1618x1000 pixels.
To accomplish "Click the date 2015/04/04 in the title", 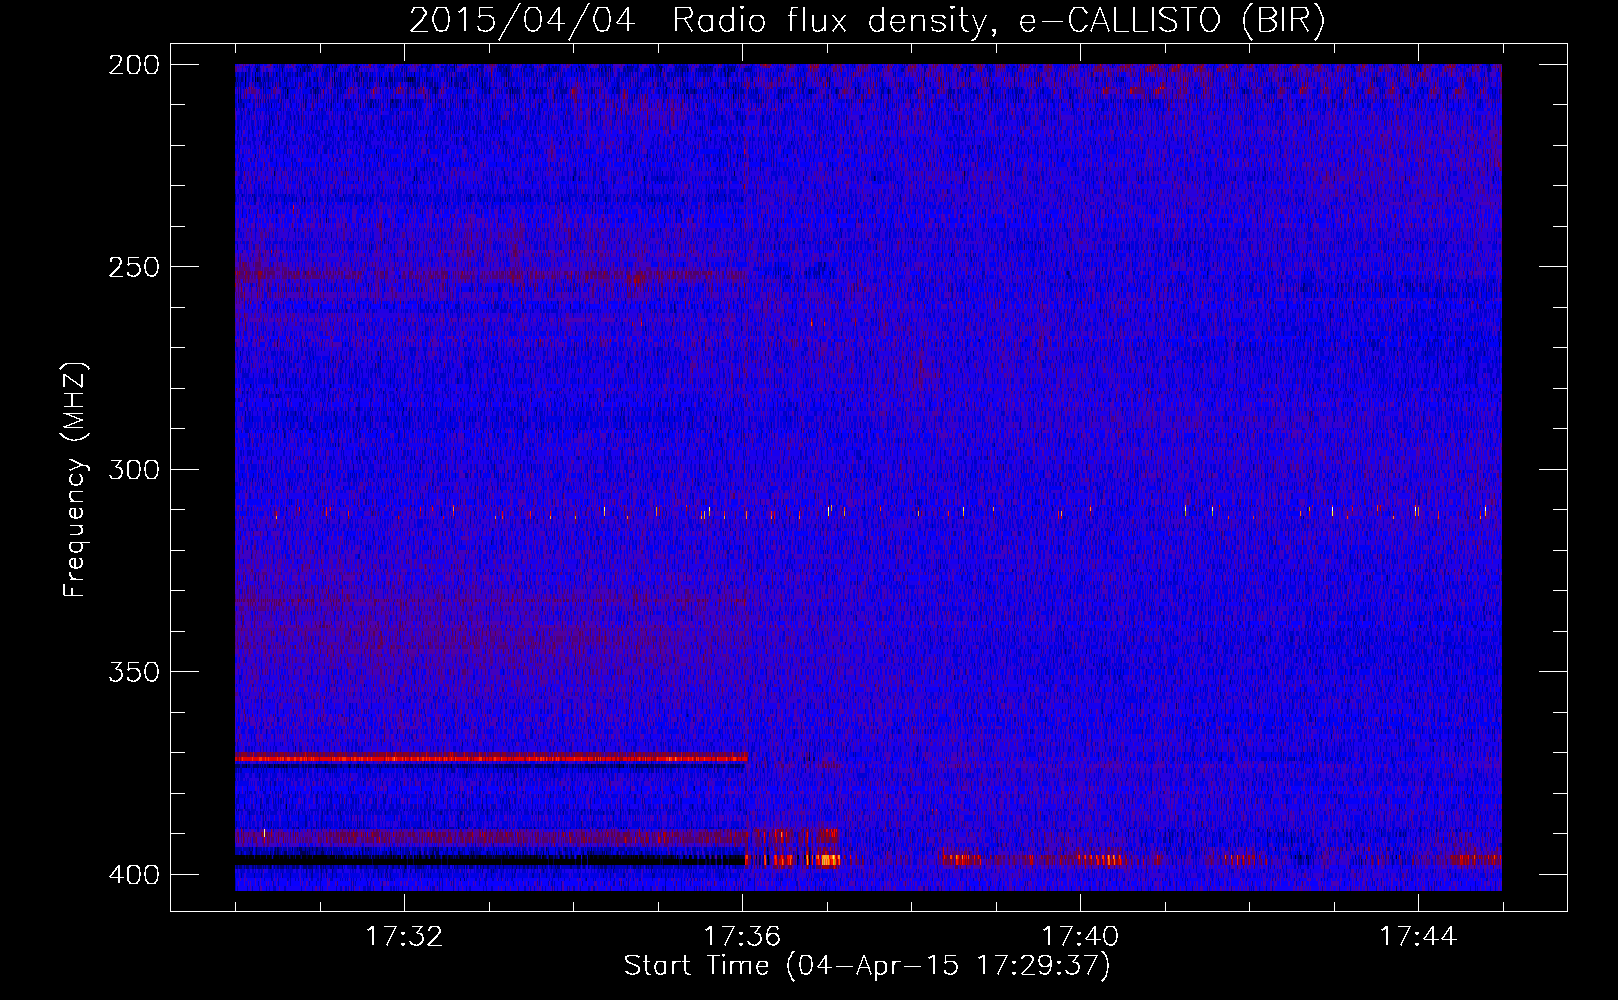I will pos(522,21).
